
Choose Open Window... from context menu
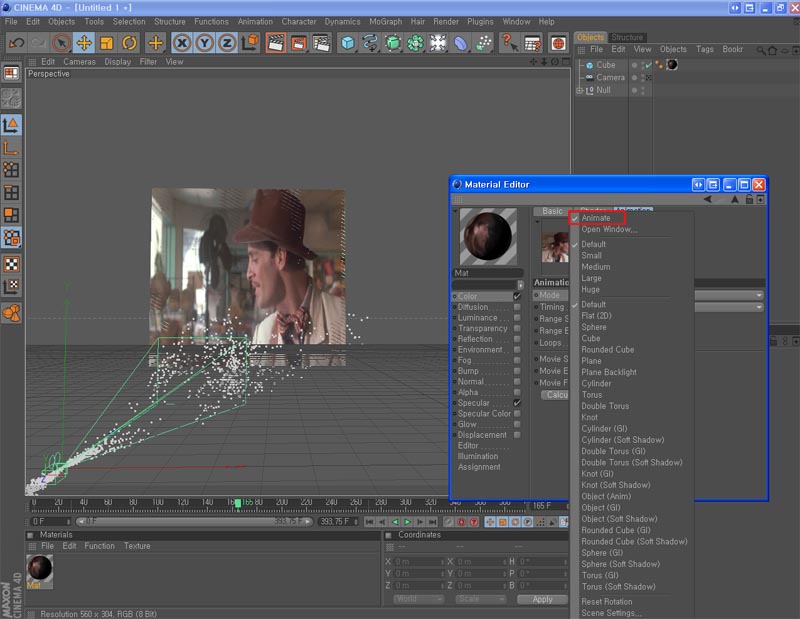[609, 230]
